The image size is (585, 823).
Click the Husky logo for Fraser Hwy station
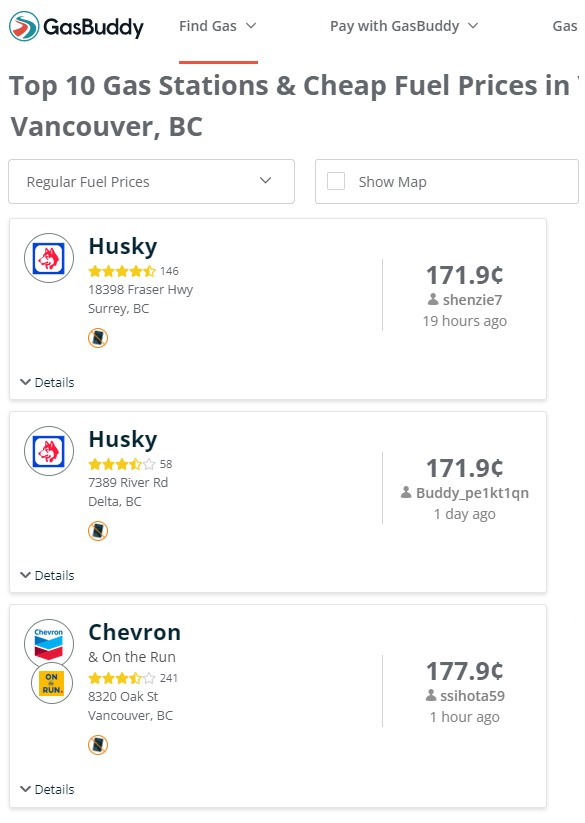point(49,258)
